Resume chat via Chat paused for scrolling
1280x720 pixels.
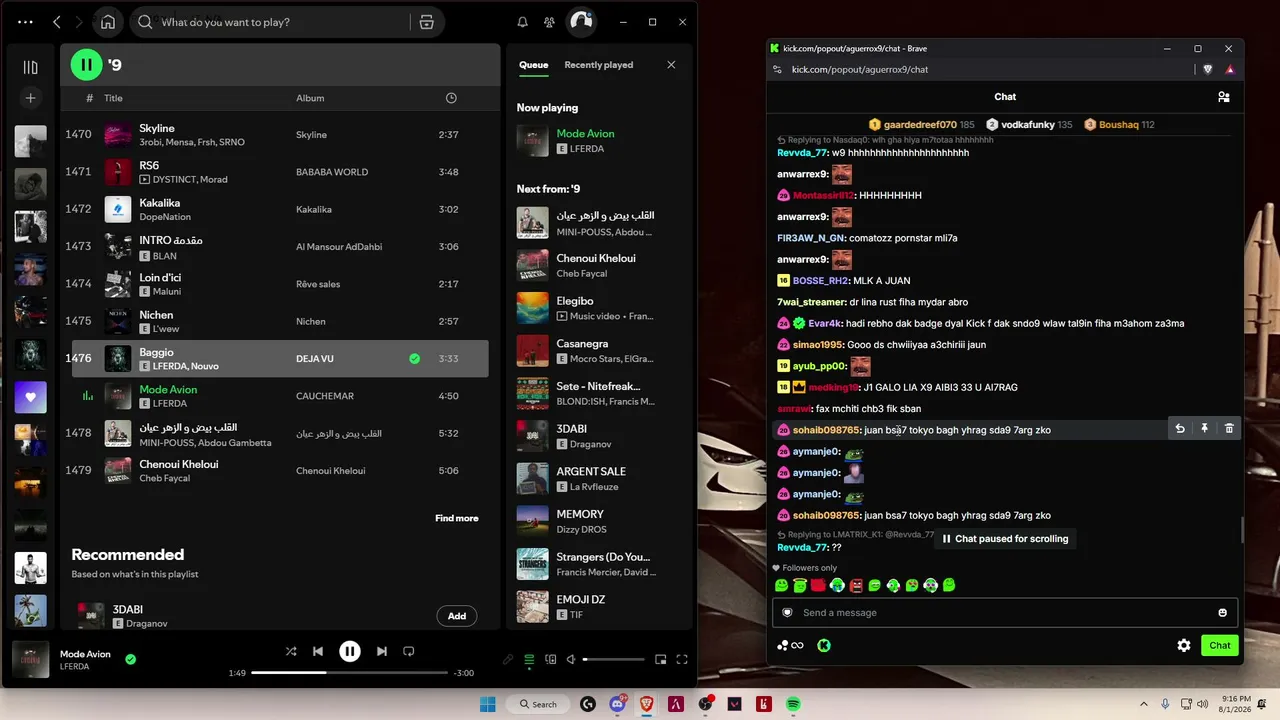click(1005, 539)
